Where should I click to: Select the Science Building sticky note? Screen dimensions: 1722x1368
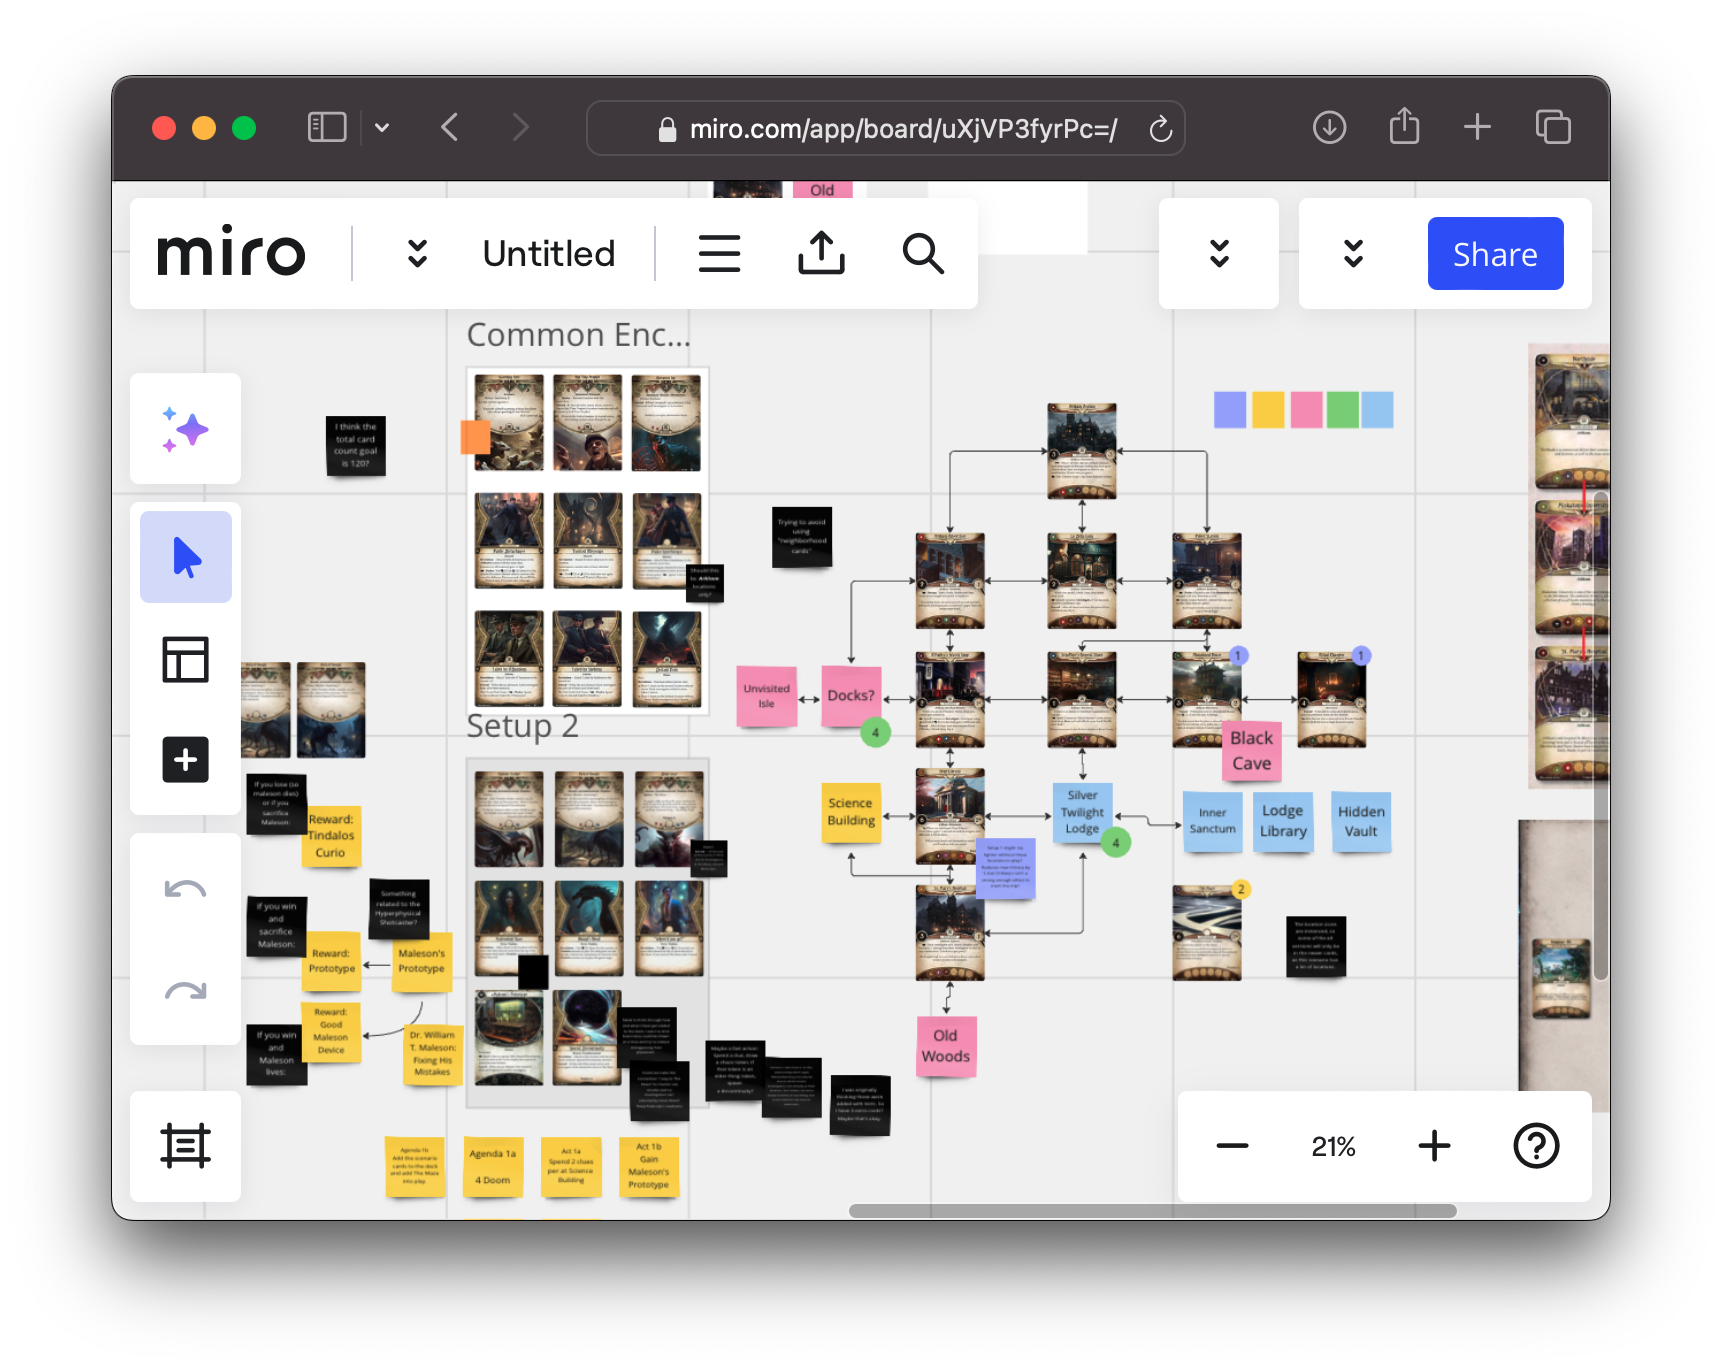click(851, 812)
